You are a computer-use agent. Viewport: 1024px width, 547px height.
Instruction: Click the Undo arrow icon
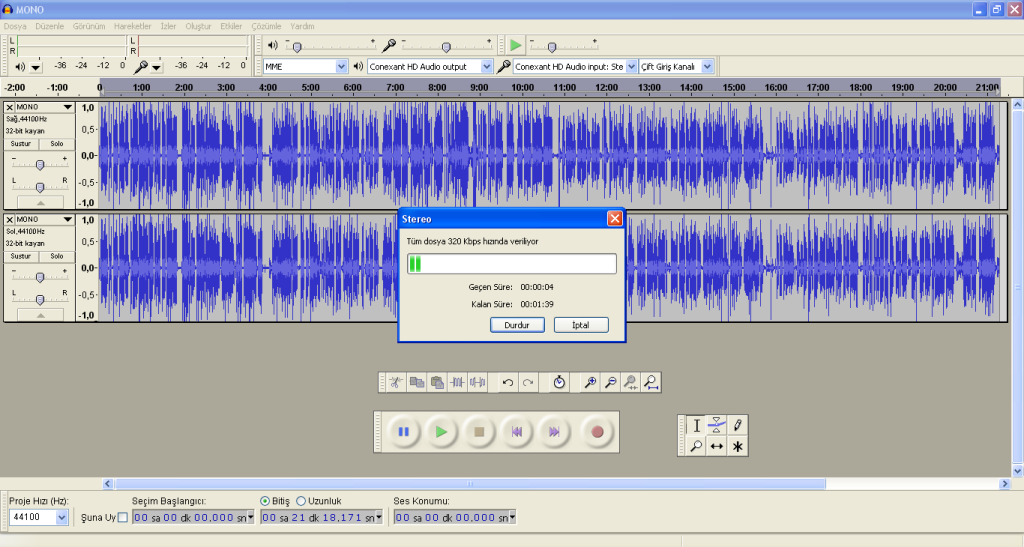coord(507,383)
